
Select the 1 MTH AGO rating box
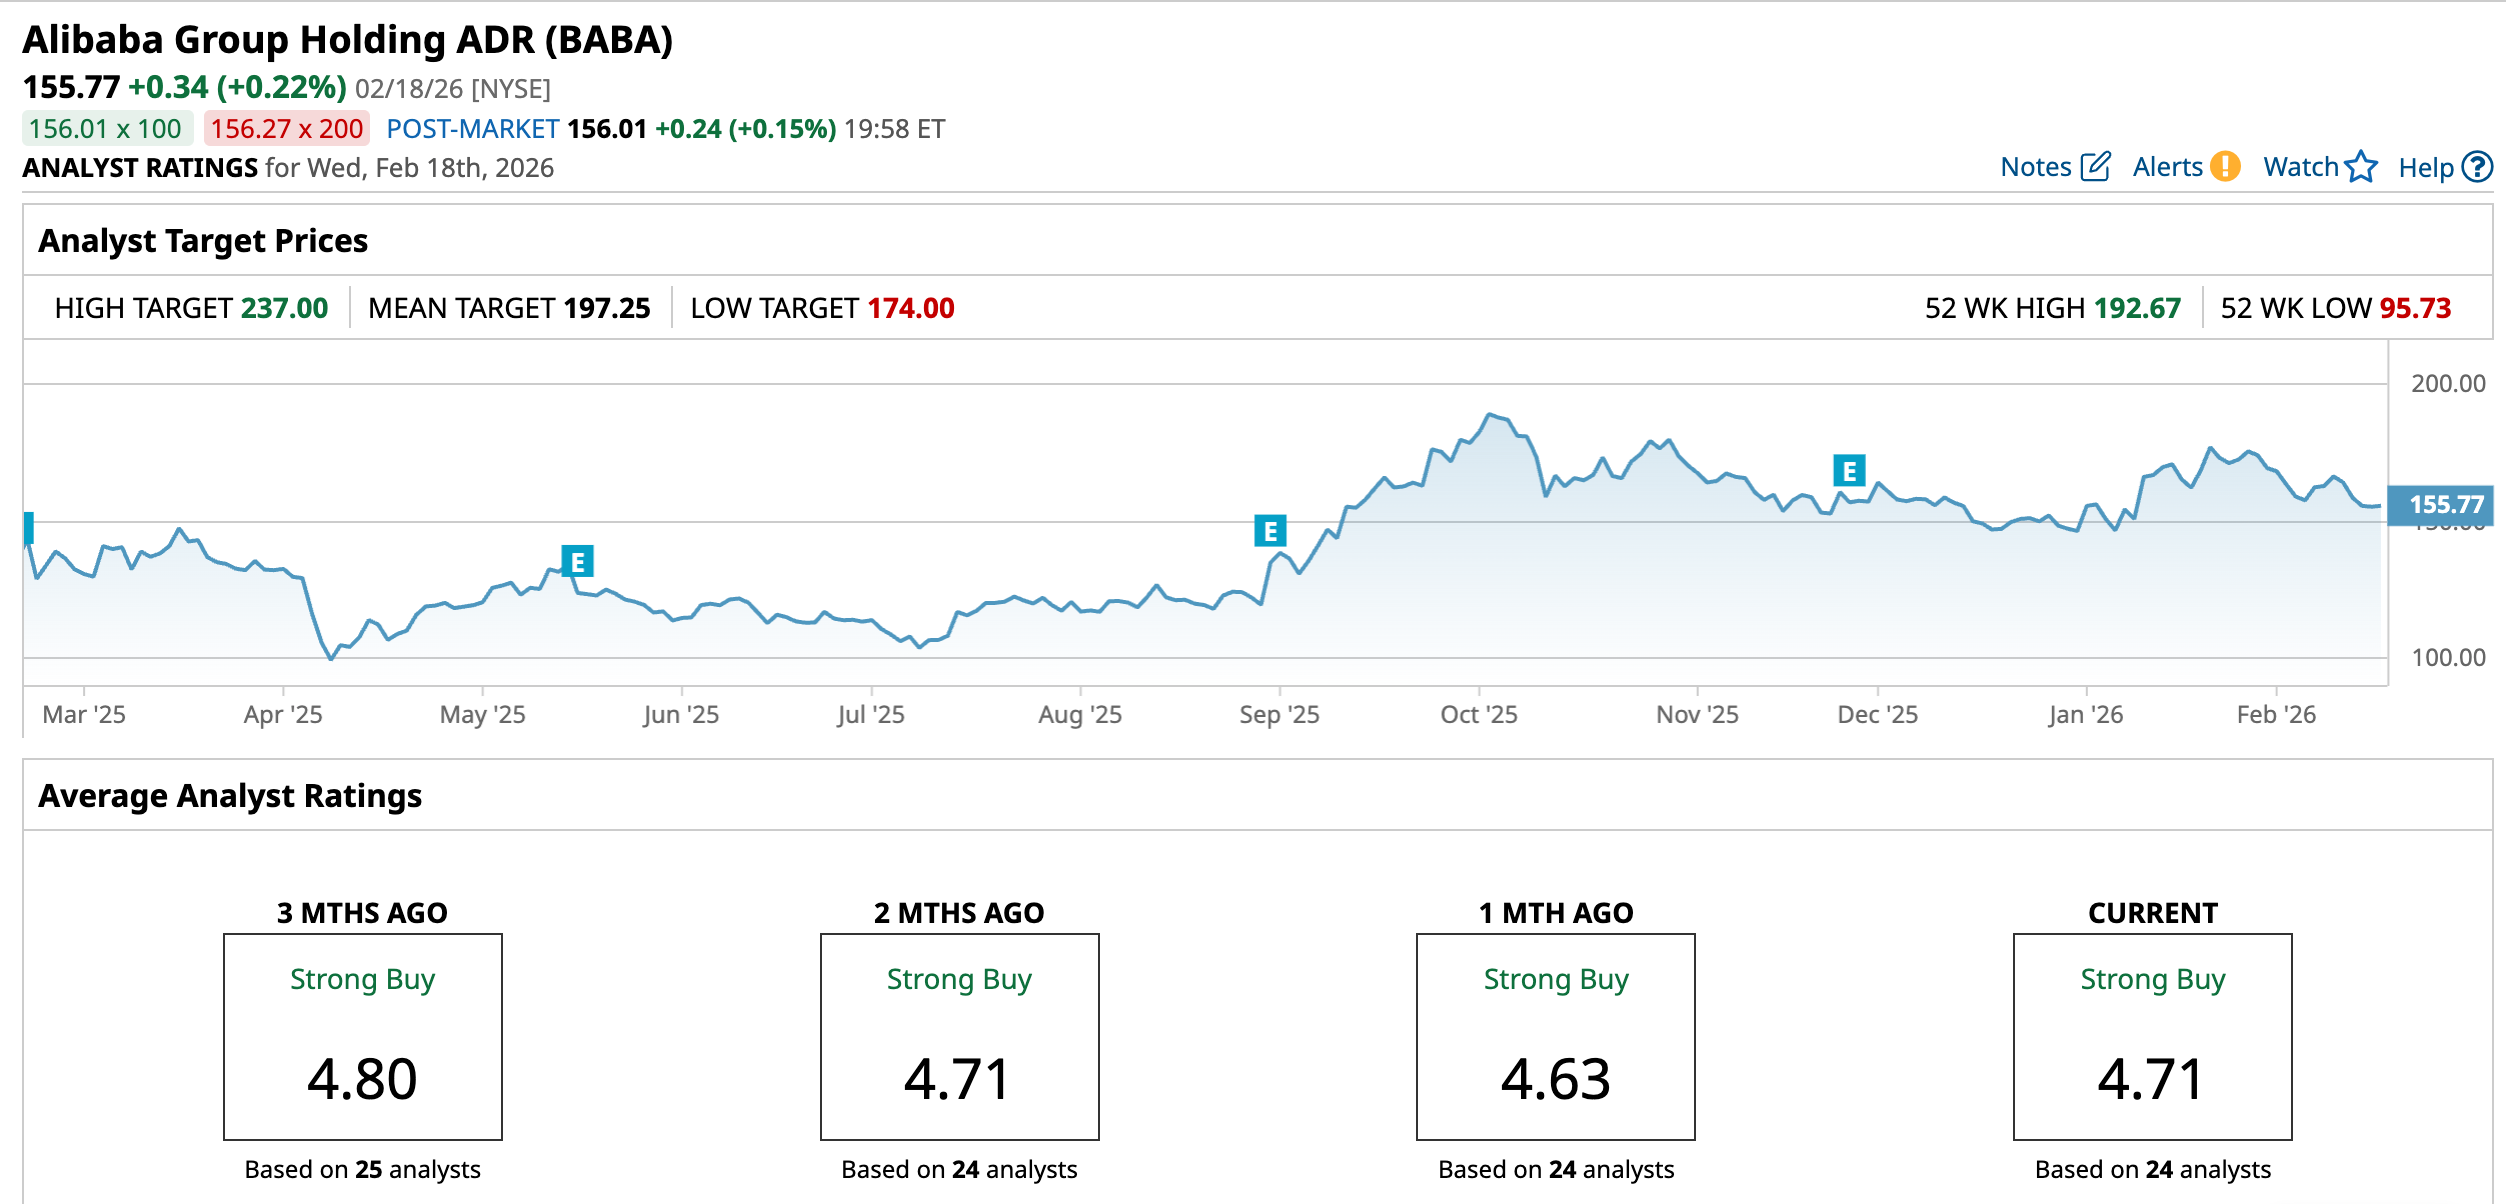click(1555, 1036)
